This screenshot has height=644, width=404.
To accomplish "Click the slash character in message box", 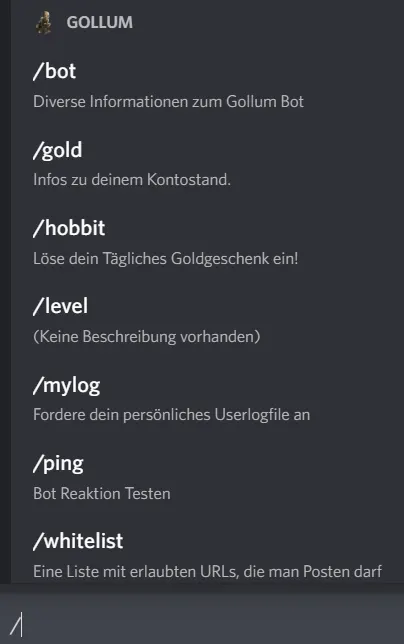I will (x=16, y=626).
